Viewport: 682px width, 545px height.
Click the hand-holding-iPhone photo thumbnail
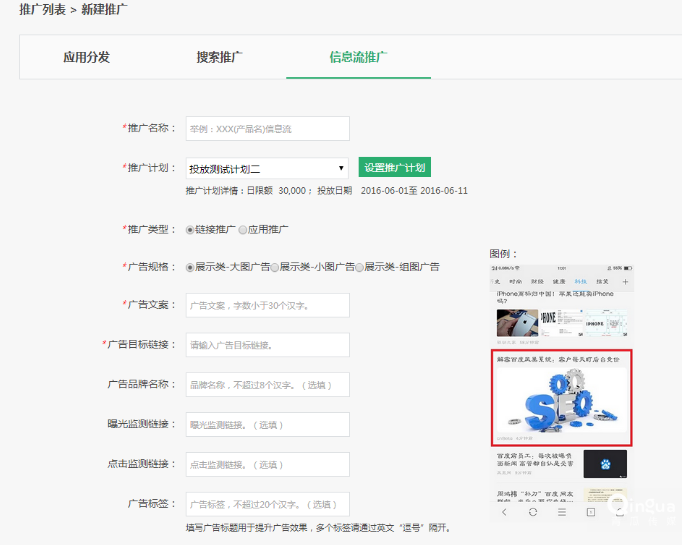click(517, 323)
